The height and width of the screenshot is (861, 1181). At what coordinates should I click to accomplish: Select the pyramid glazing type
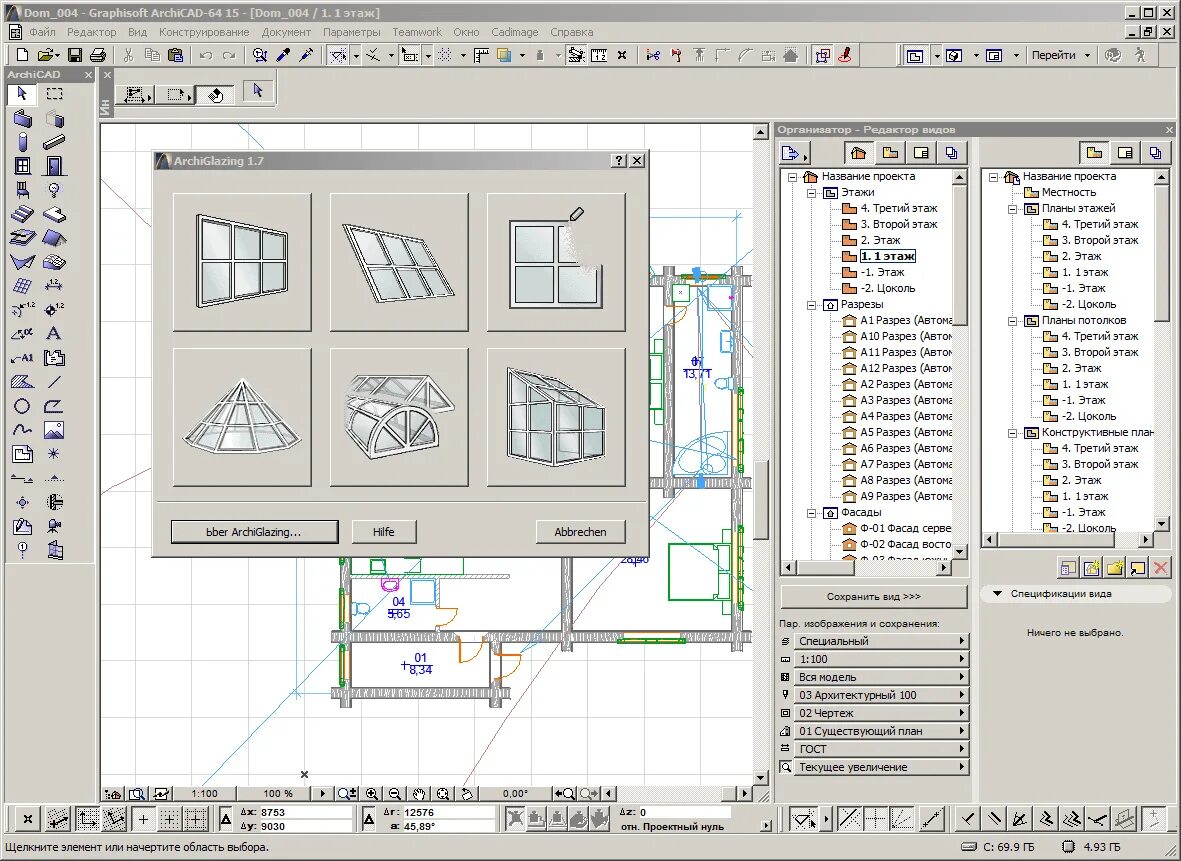[242, 417]
